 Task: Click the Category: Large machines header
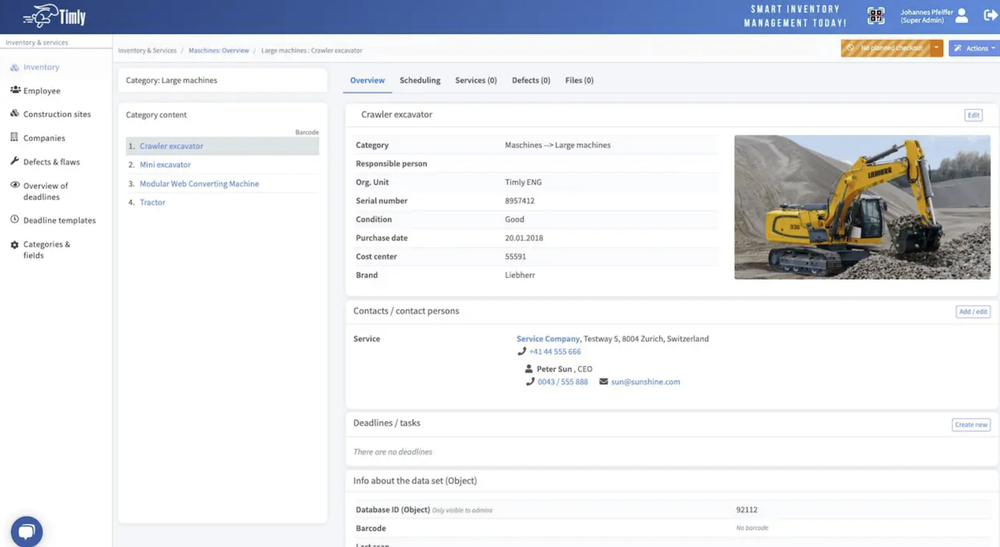[x=172, y=80]
